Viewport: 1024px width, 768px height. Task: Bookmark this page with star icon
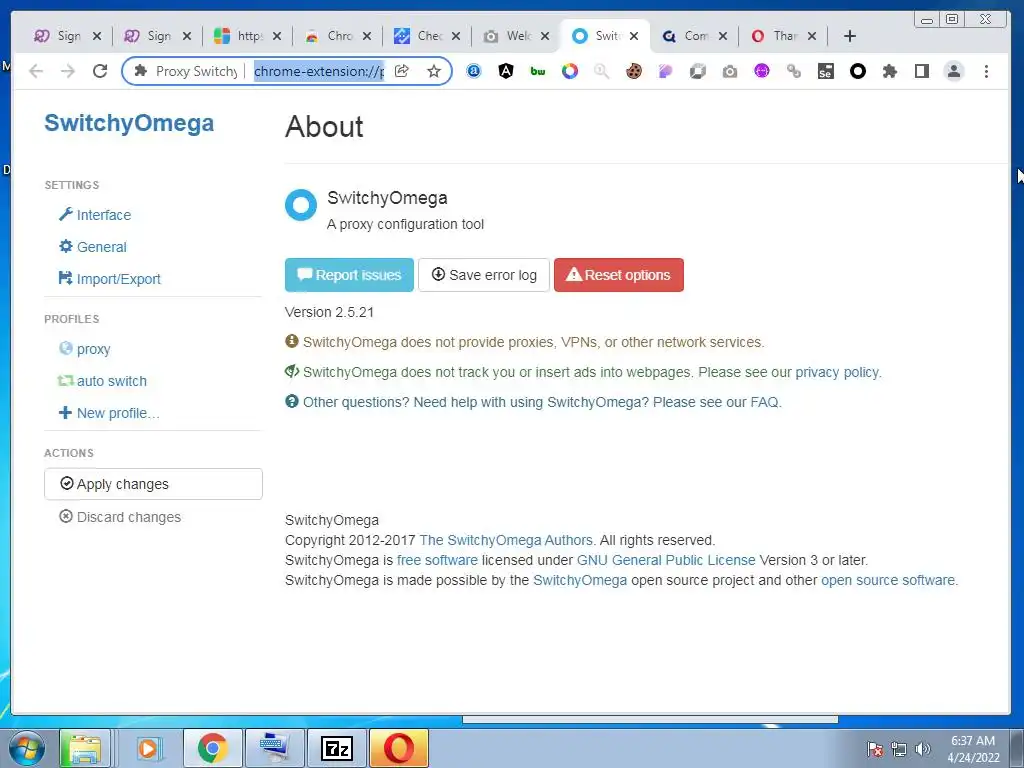tap(434, 71)
